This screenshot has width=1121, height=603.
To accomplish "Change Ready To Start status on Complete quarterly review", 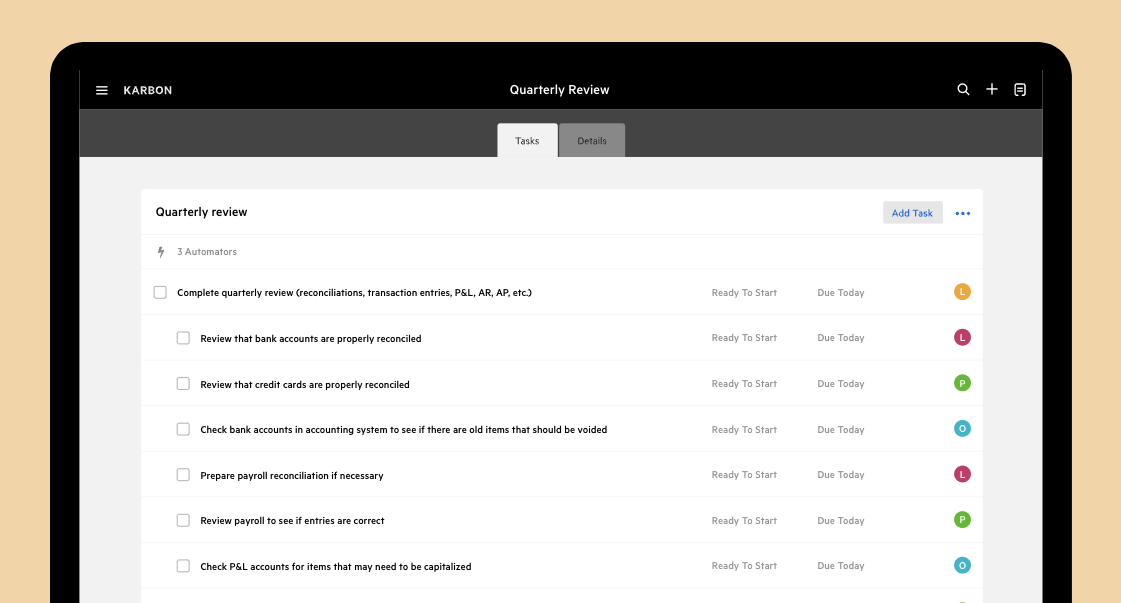I will [x=744, y=293].
